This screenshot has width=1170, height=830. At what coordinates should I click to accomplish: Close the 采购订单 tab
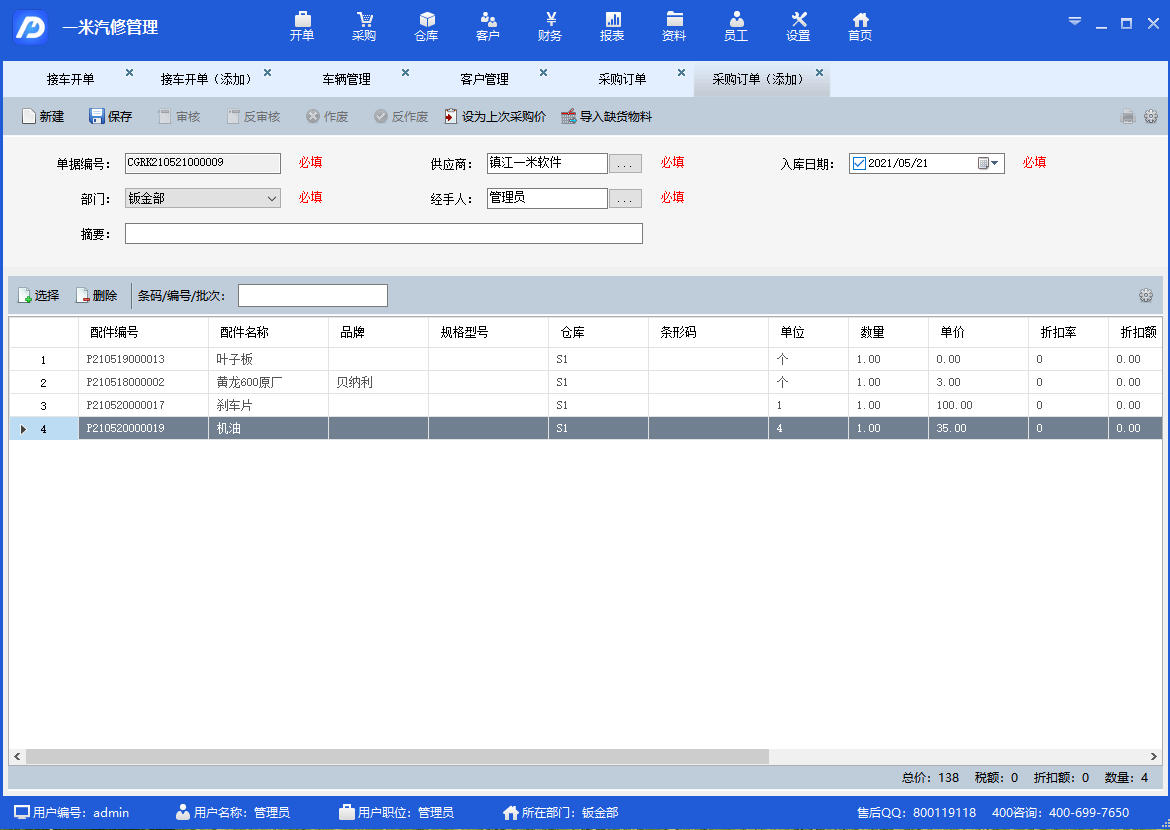pos(681,73)
